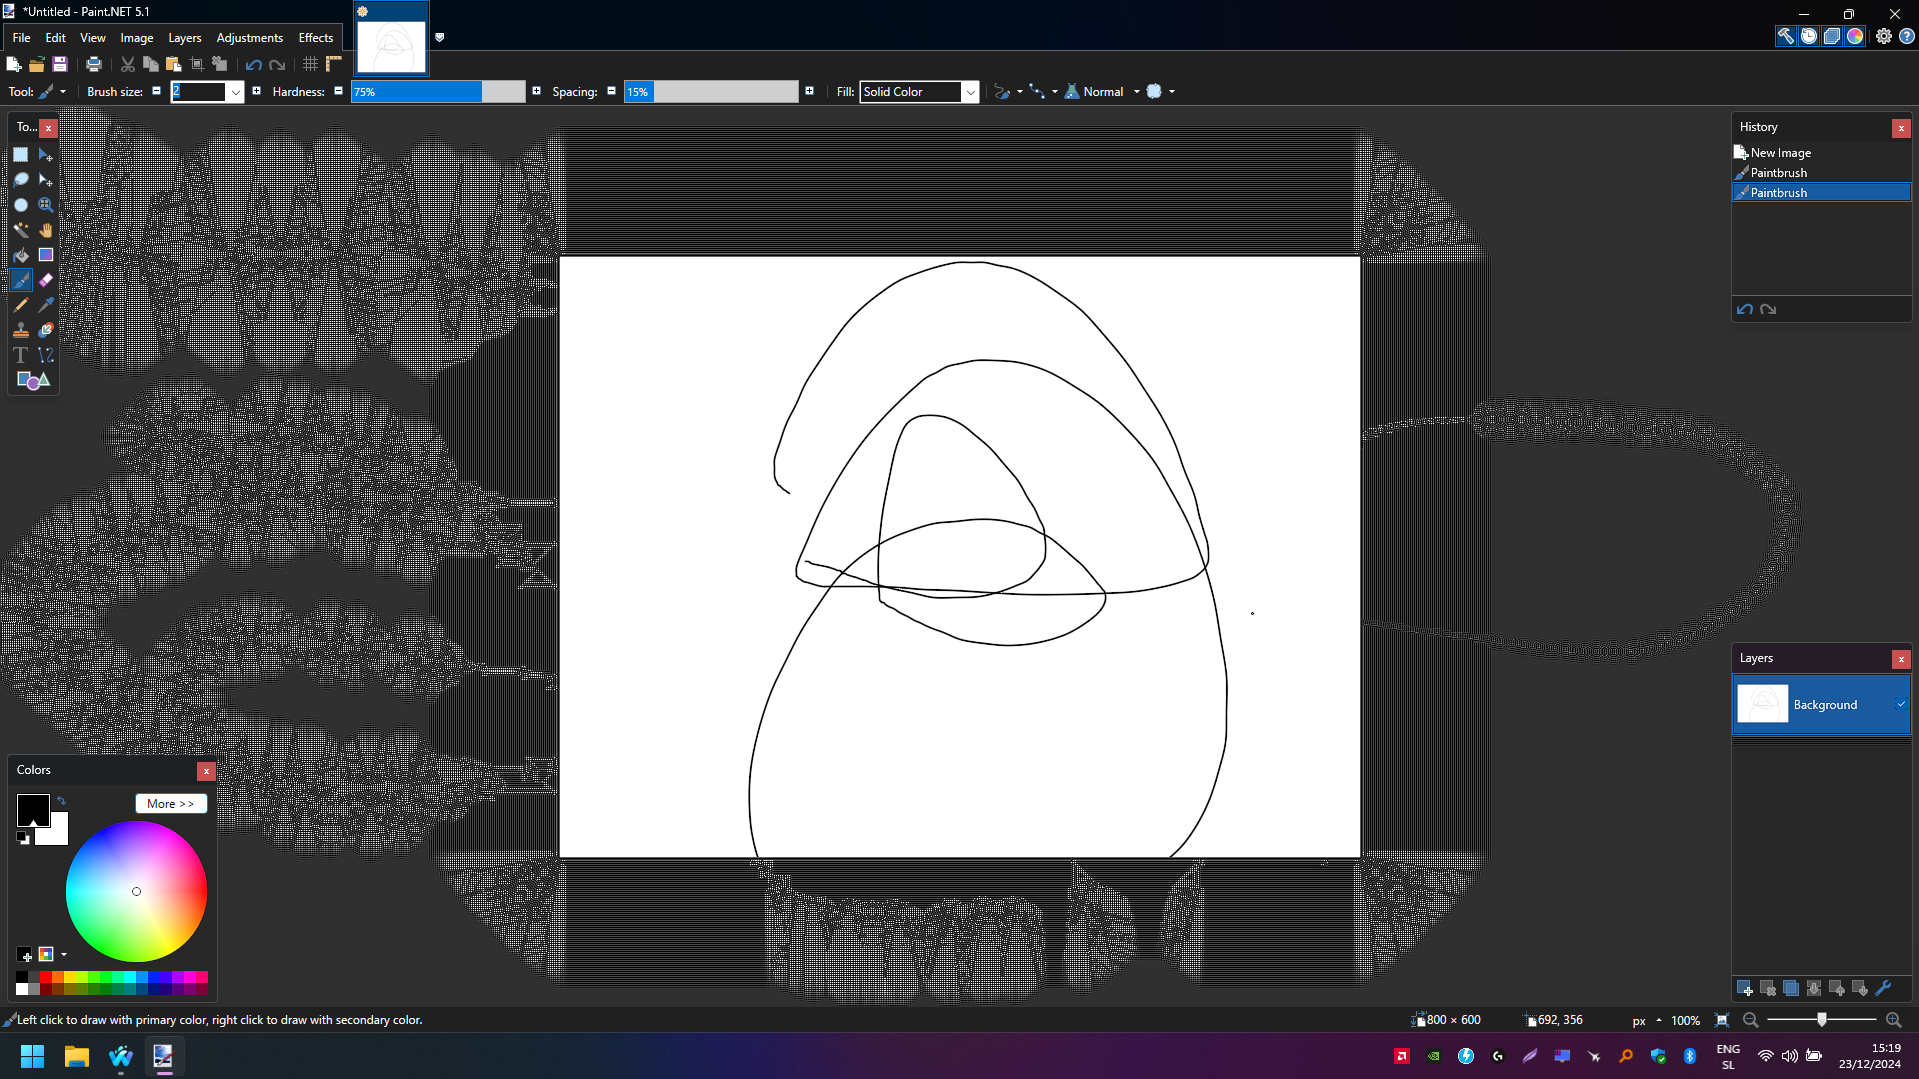The width and height of the screenshot is (1919, 1079).
Task: Adjust the zoom level slider
Action: coord(1822,1020)
